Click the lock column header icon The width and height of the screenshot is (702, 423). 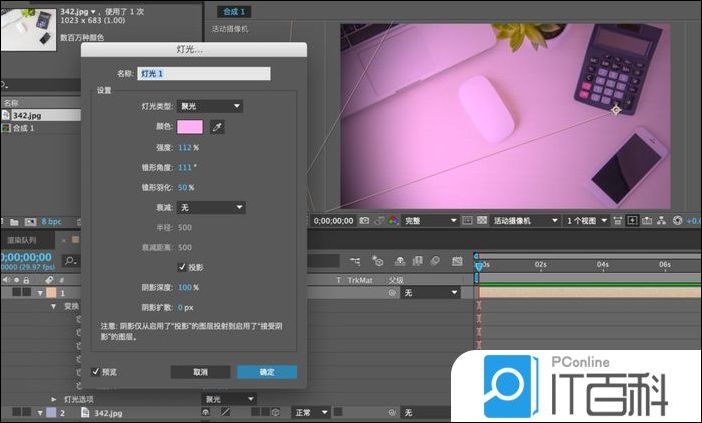26,280
